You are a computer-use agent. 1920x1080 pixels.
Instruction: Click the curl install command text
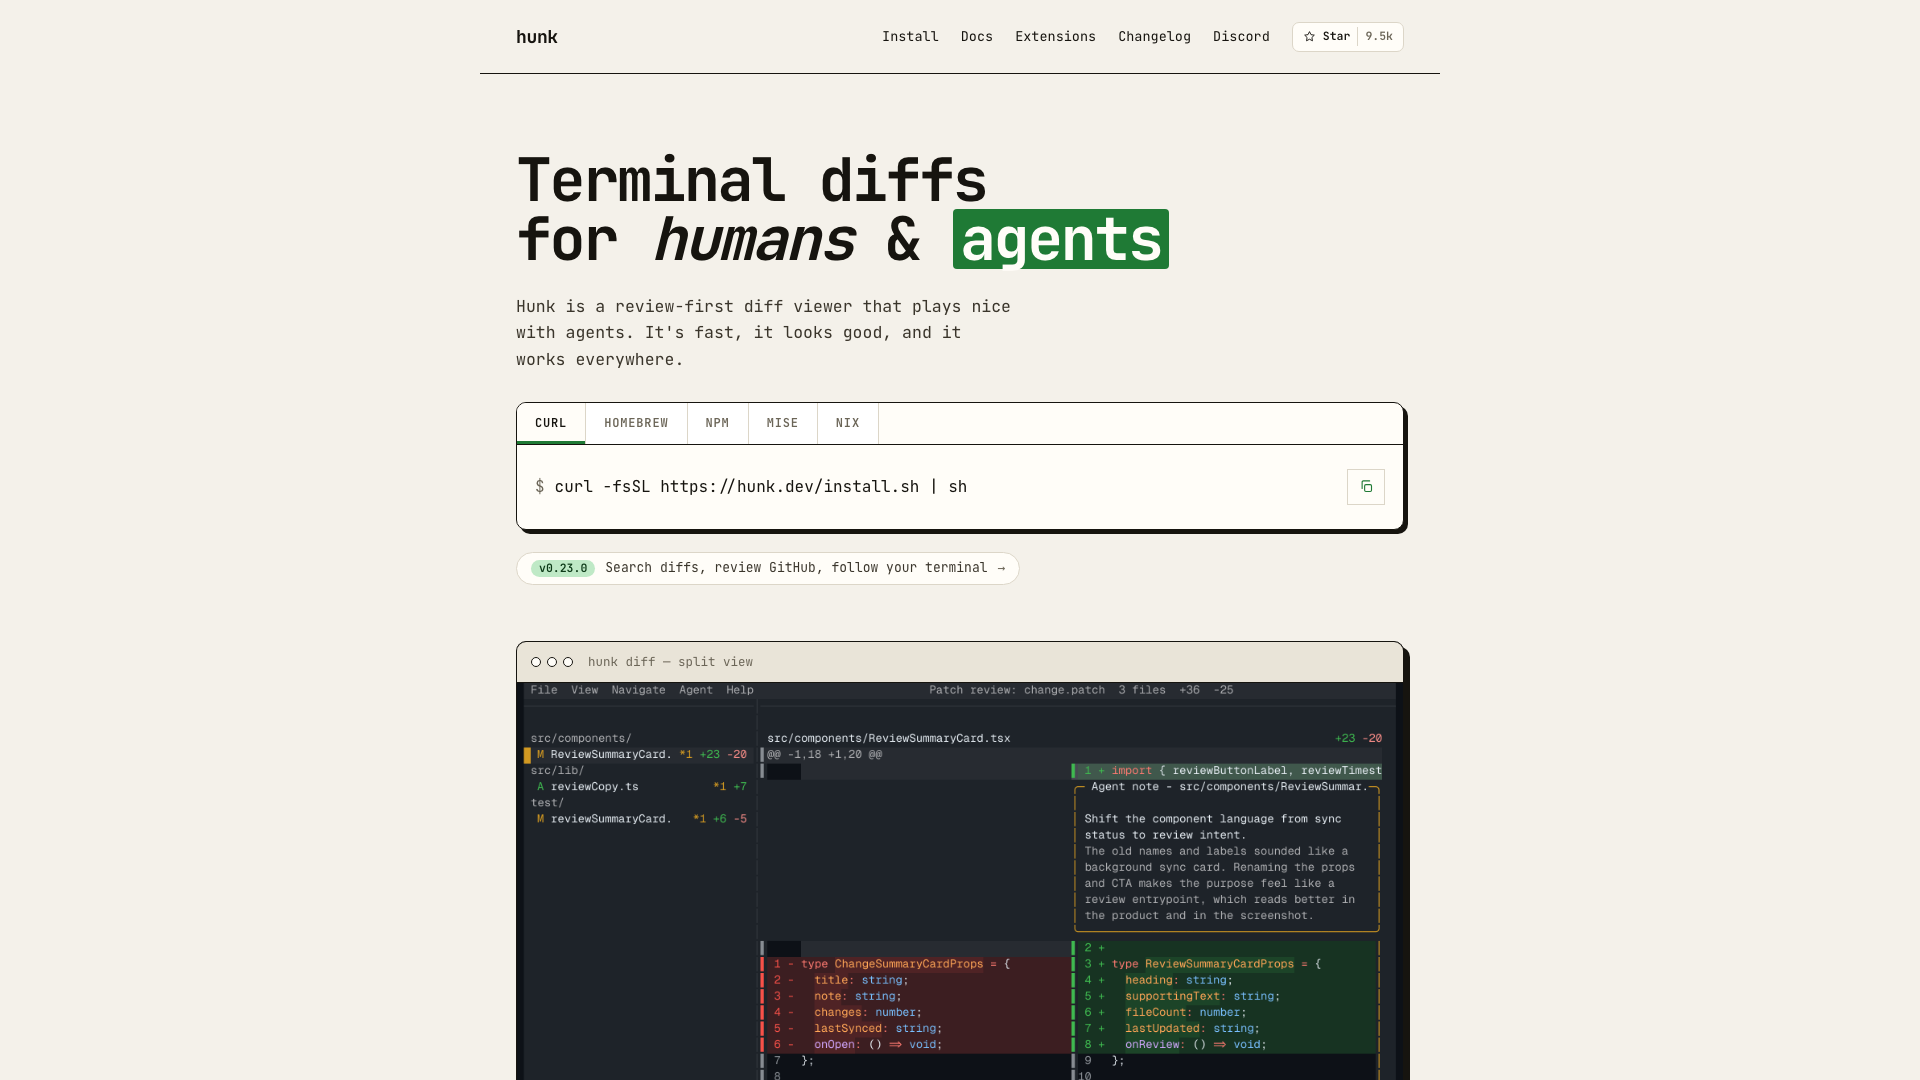[760, 487]
